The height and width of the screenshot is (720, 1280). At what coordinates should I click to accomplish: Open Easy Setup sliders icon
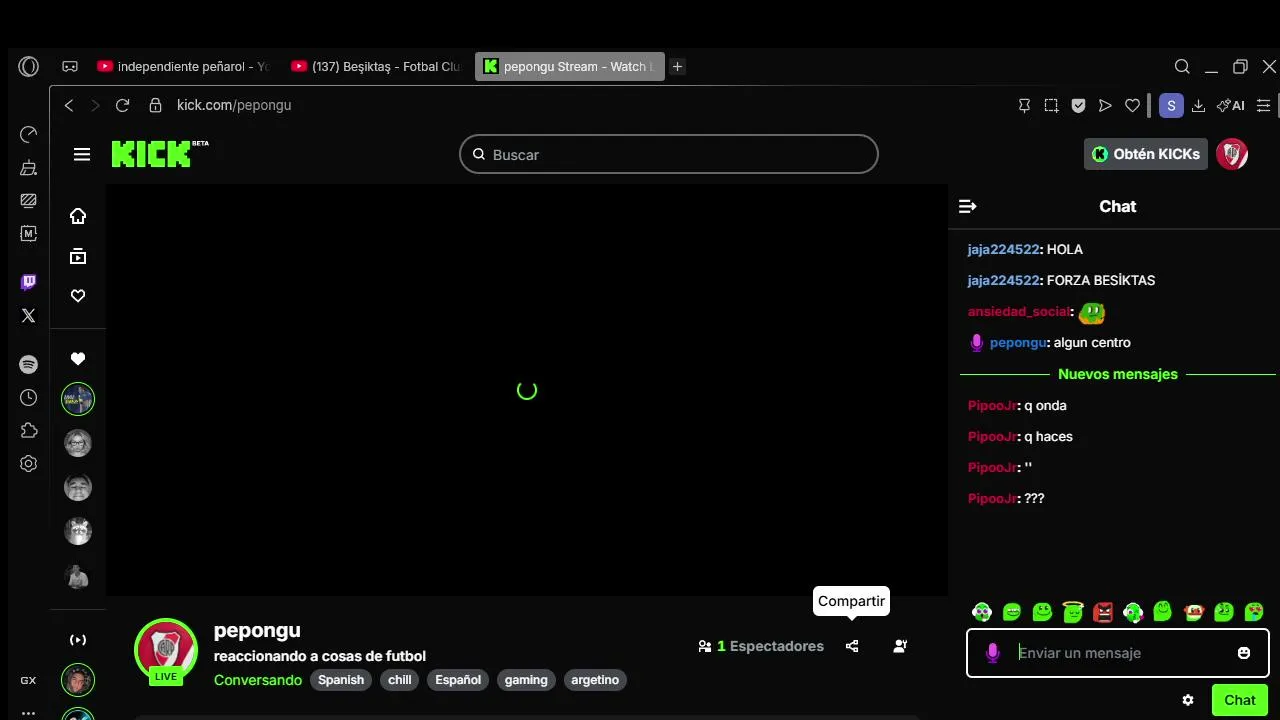coord(1264,105)
